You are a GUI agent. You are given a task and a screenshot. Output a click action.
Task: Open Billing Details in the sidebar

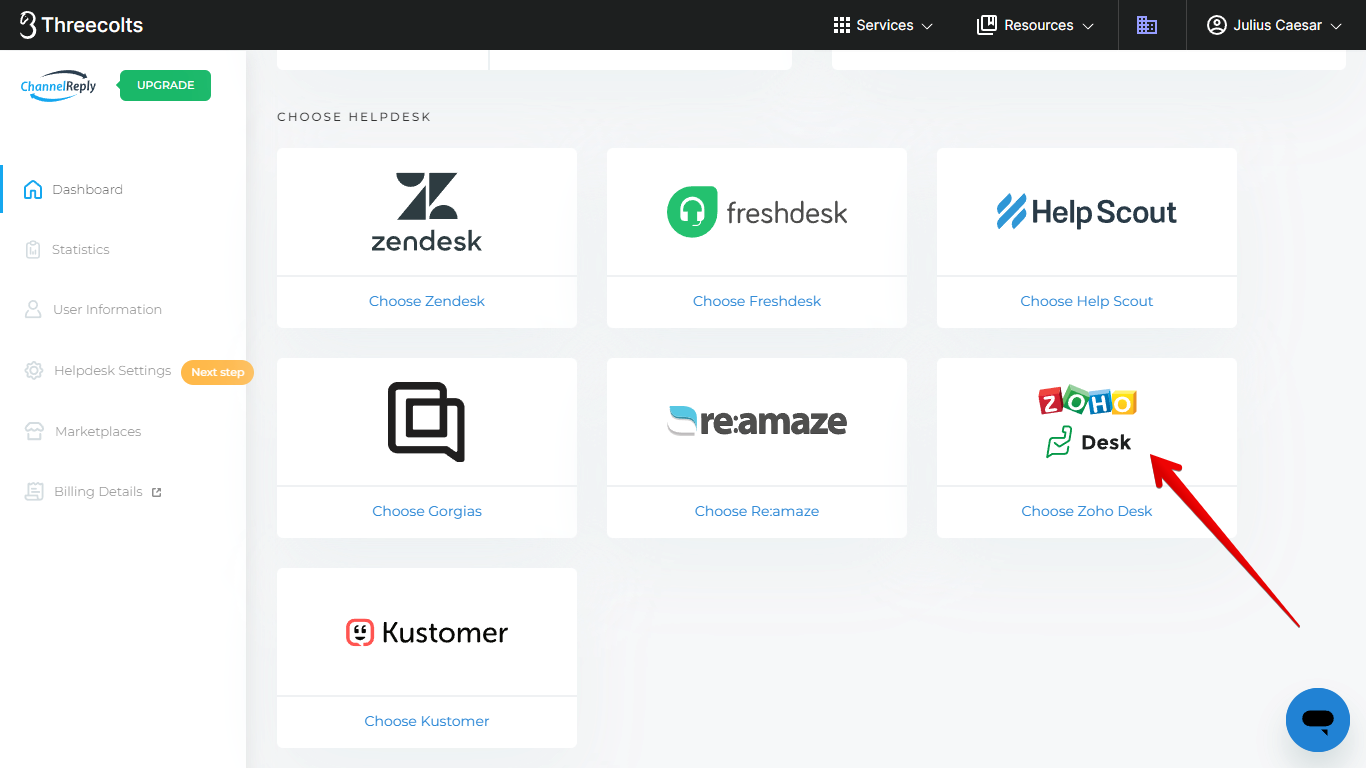[x=98, y=491]
